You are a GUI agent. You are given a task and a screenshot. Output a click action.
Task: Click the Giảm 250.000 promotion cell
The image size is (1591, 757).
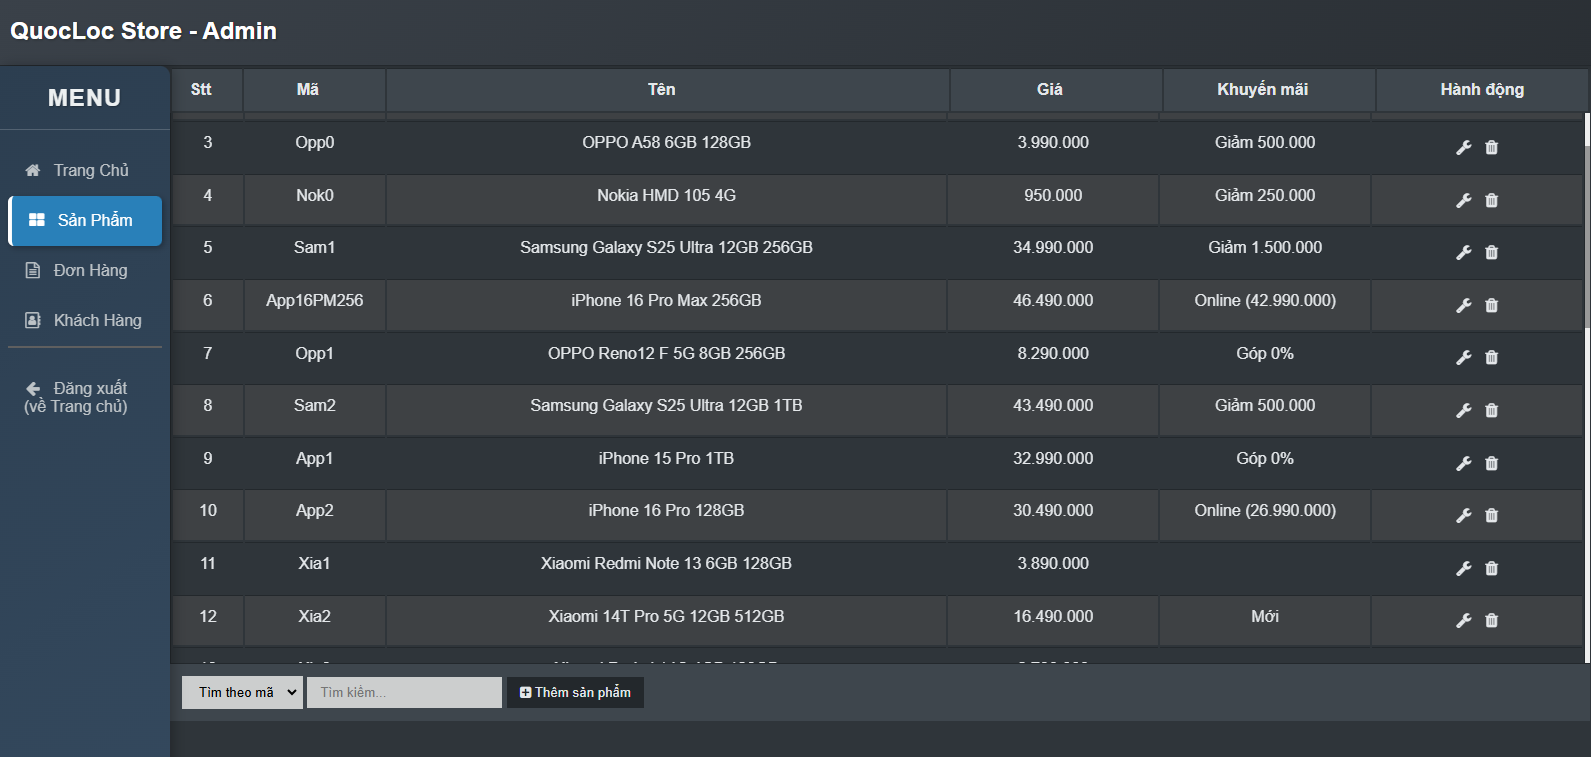pos(1265,195)
